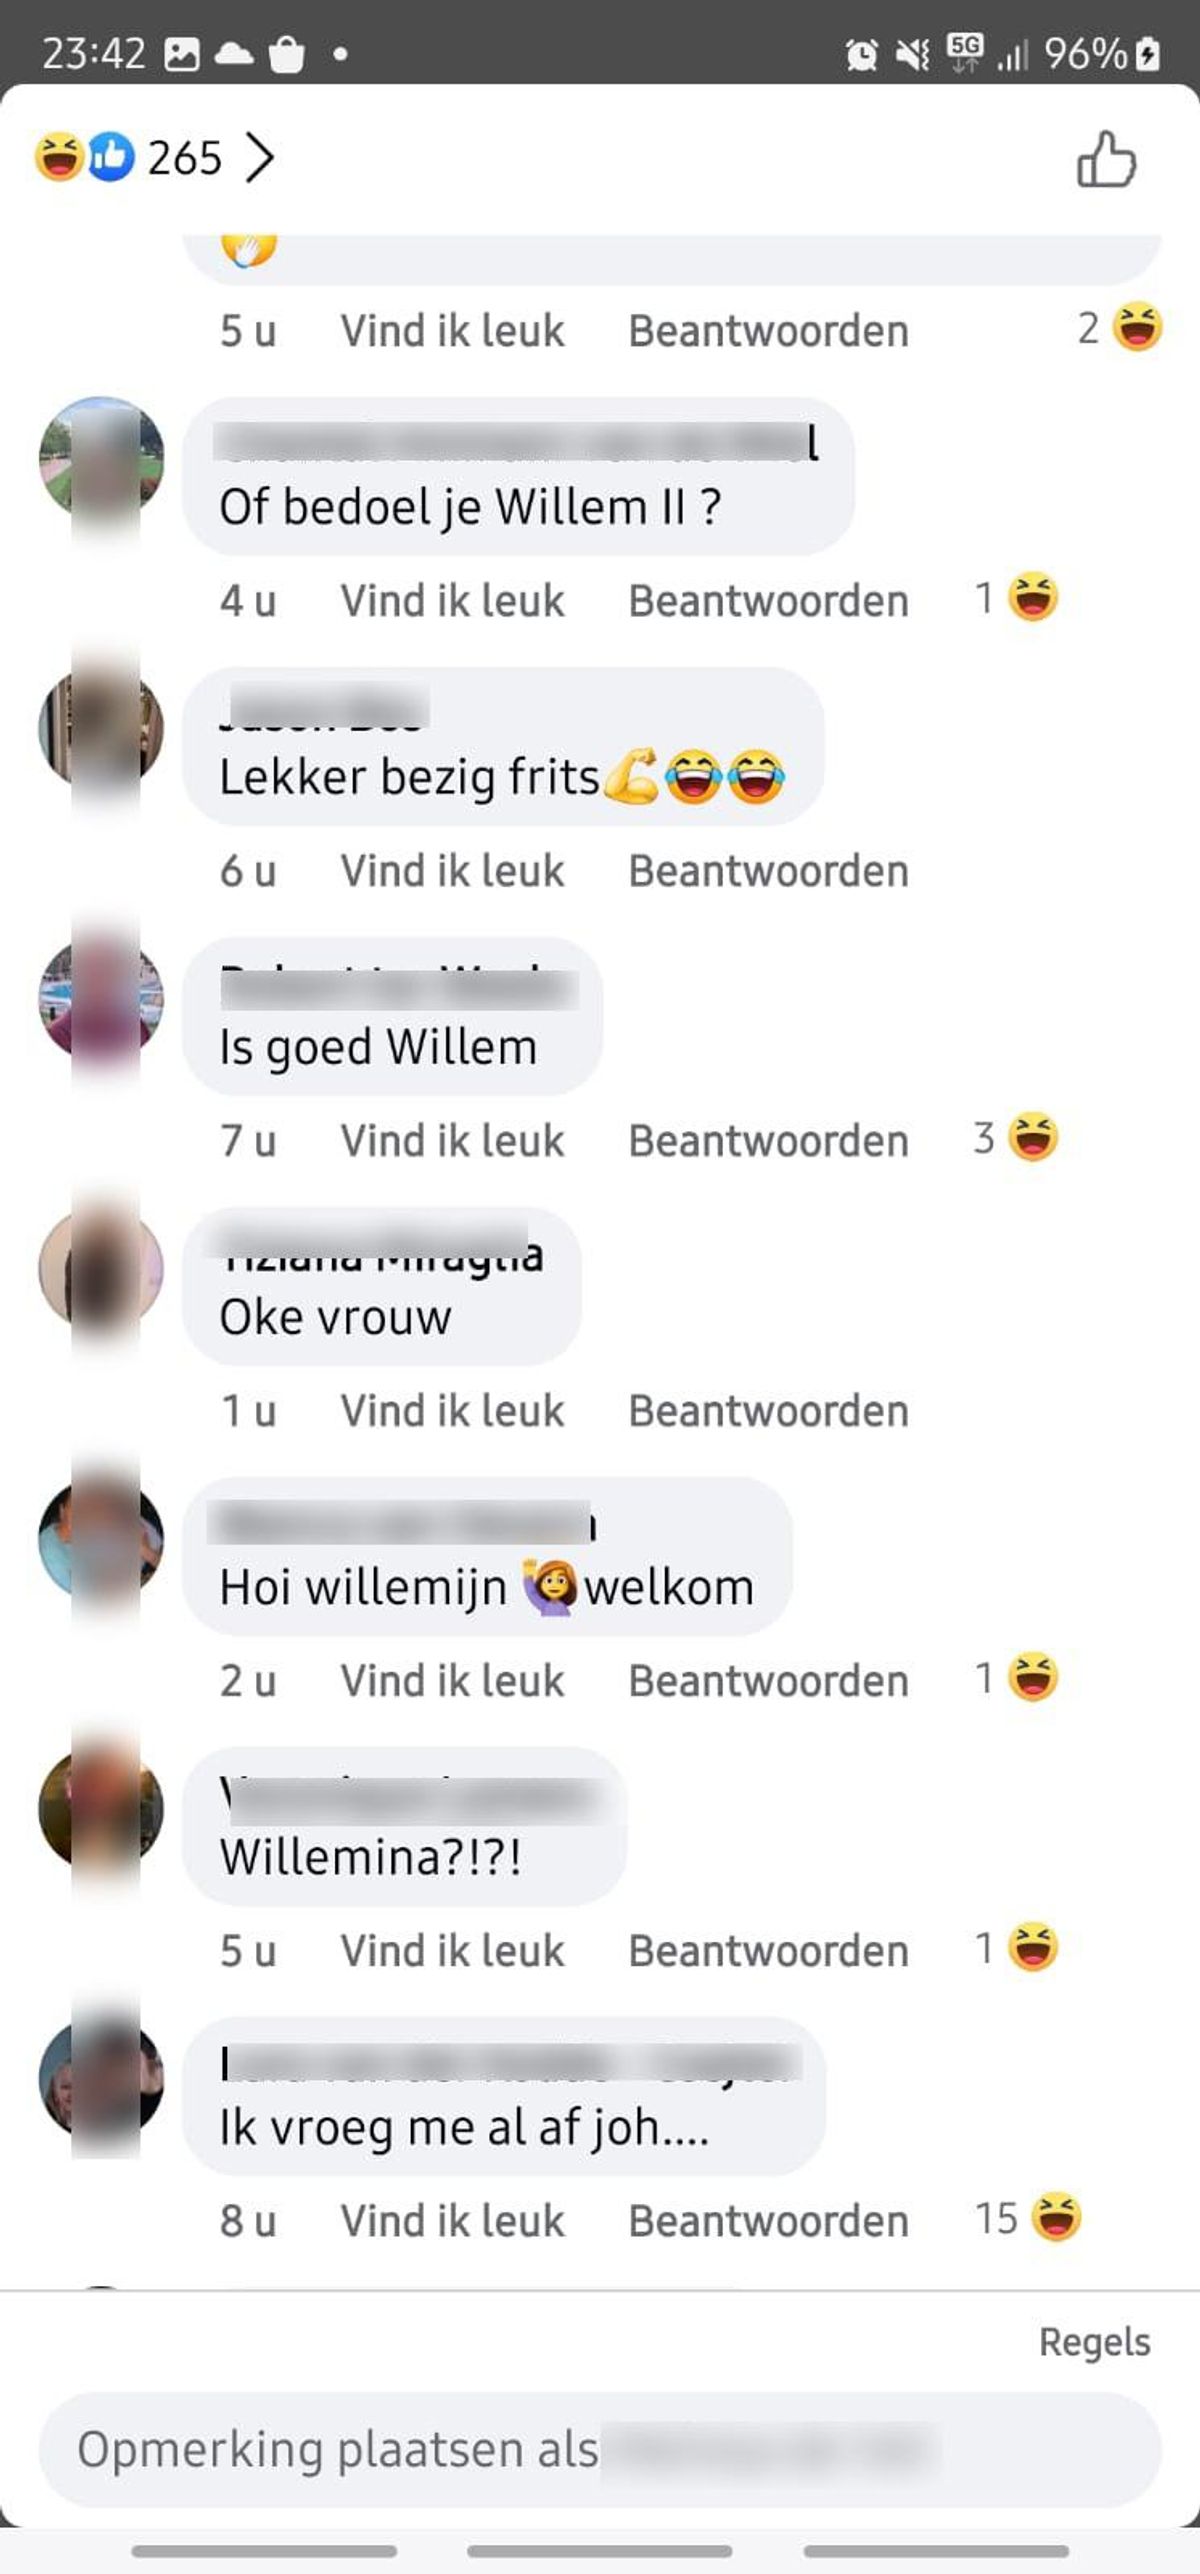Open the Regels link
The height and width of the screenshot is (2574, 1200).
(1094, 2343)
